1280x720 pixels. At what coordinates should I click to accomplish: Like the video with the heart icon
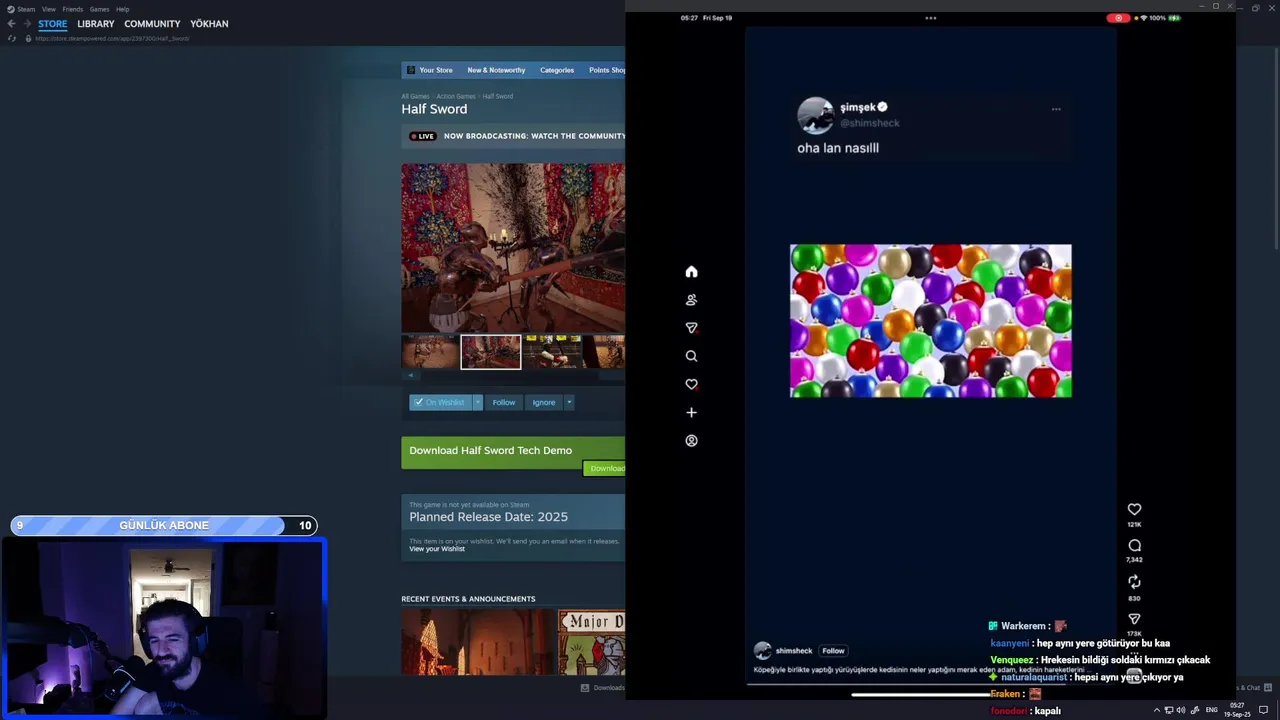point(1134,510)
